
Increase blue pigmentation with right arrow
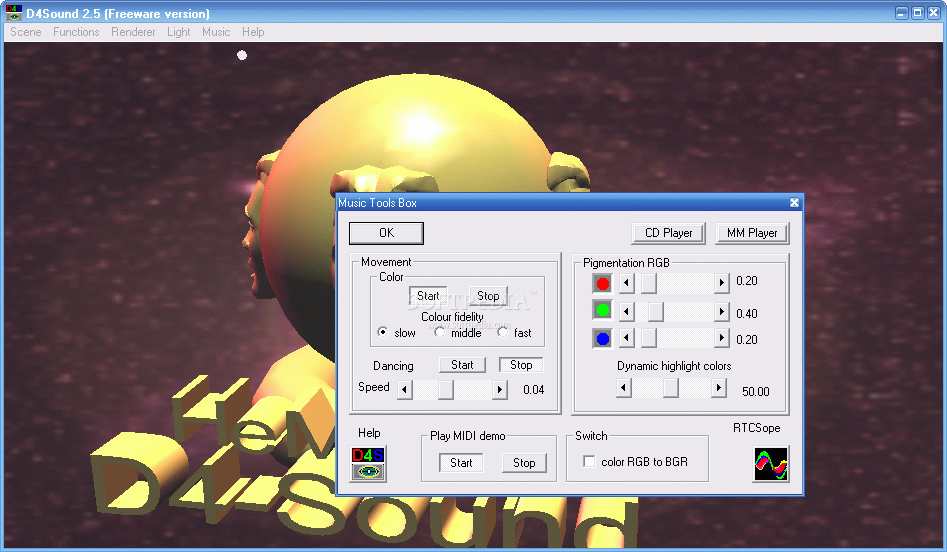721,338
